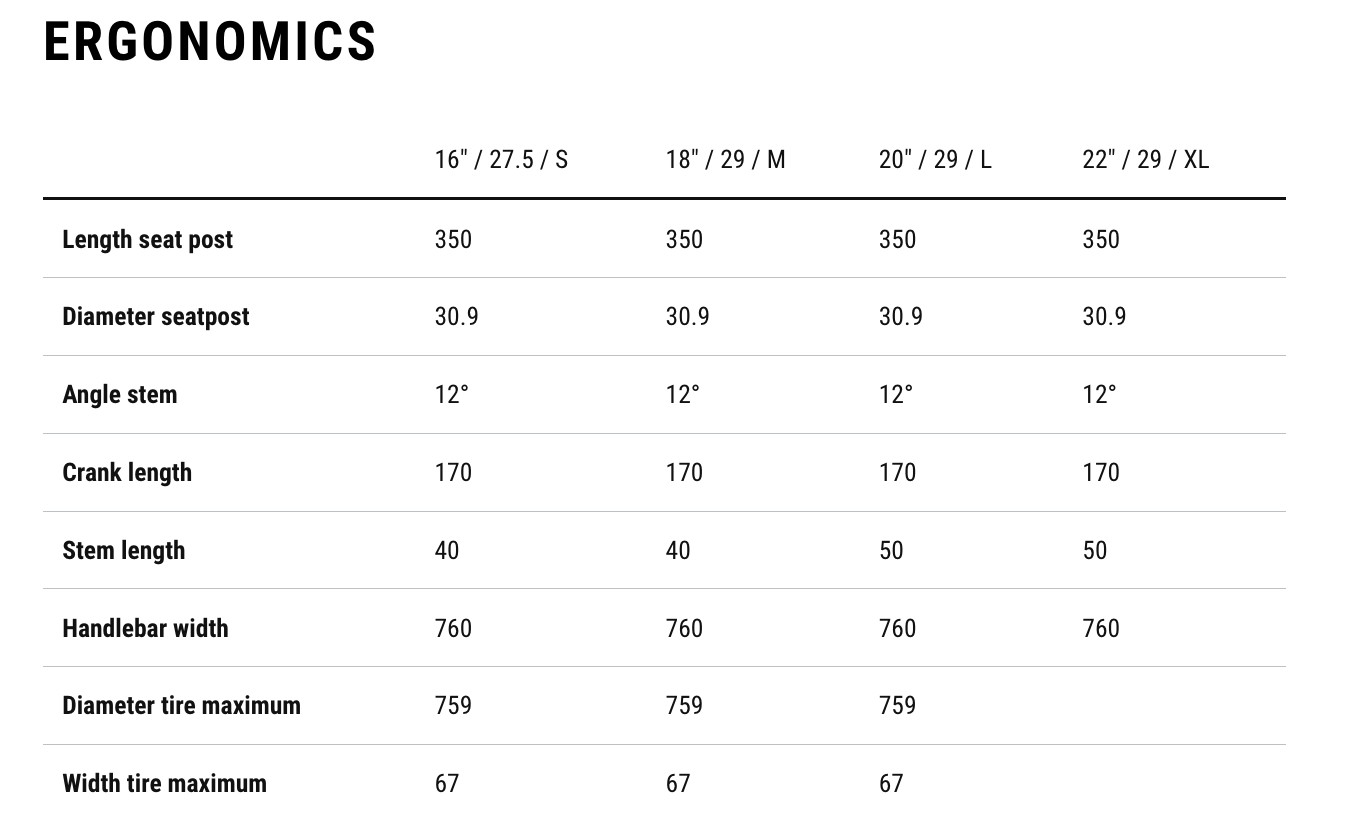Click Angle stem value for size XL
Image resolution: width=1350 pixels, height=832 pixels.
coord(1099,394)
